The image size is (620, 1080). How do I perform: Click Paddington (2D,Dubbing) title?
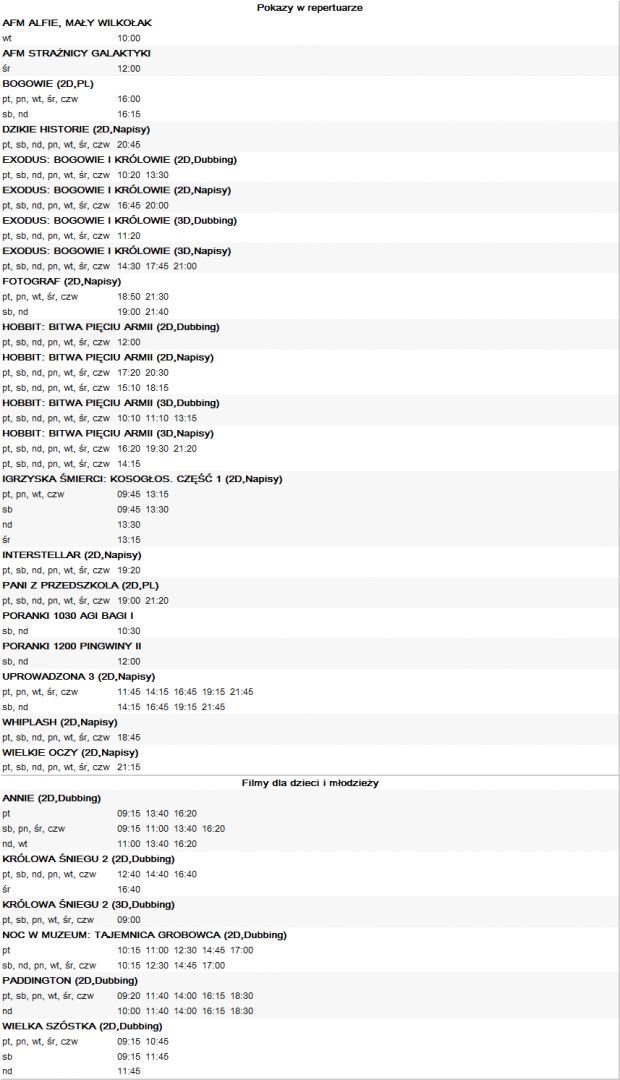(x=70, y=980)
